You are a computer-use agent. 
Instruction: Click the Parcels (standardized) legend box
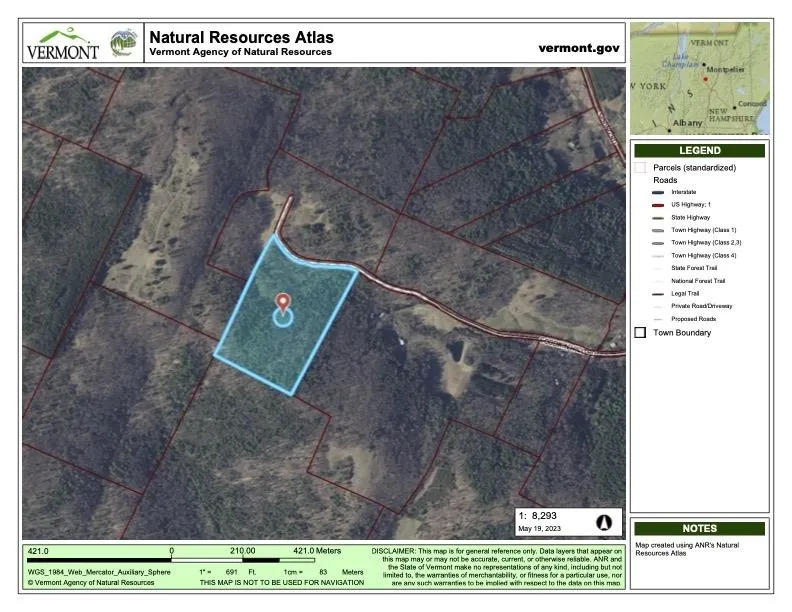[x=640, y=168]
